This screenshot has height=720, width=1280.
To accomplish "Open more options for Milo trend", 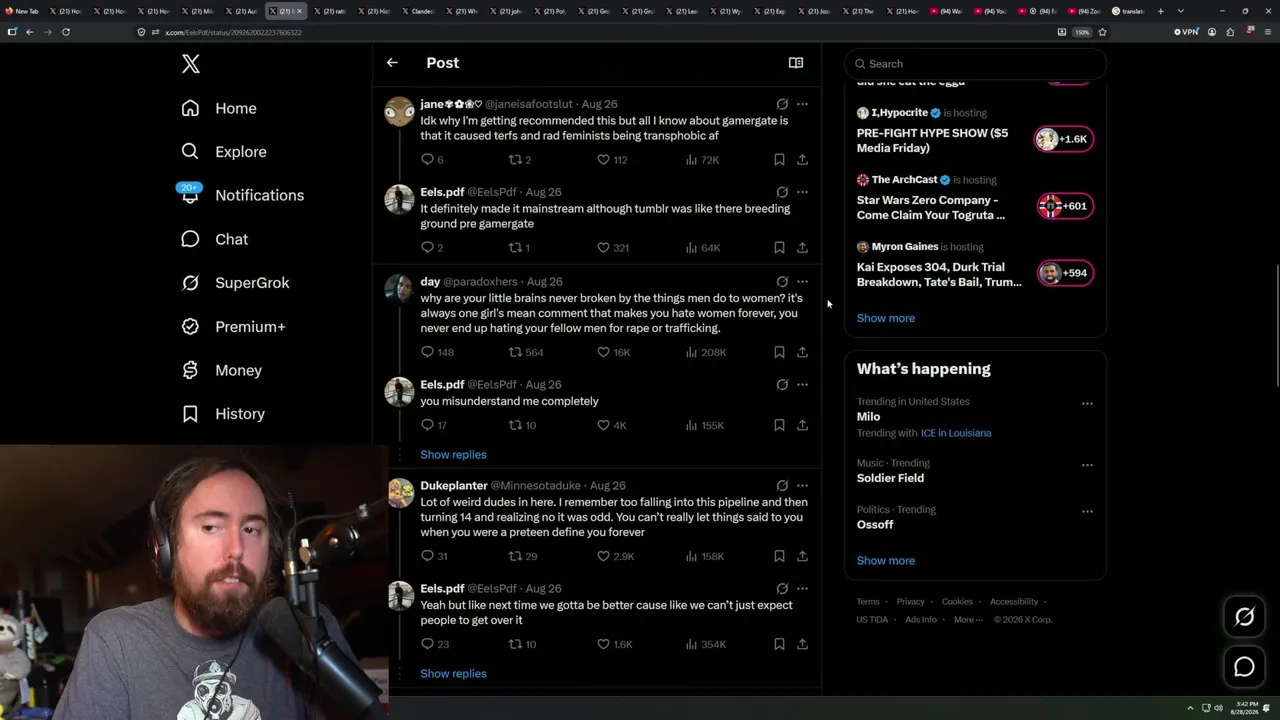I will [1087, 404].
